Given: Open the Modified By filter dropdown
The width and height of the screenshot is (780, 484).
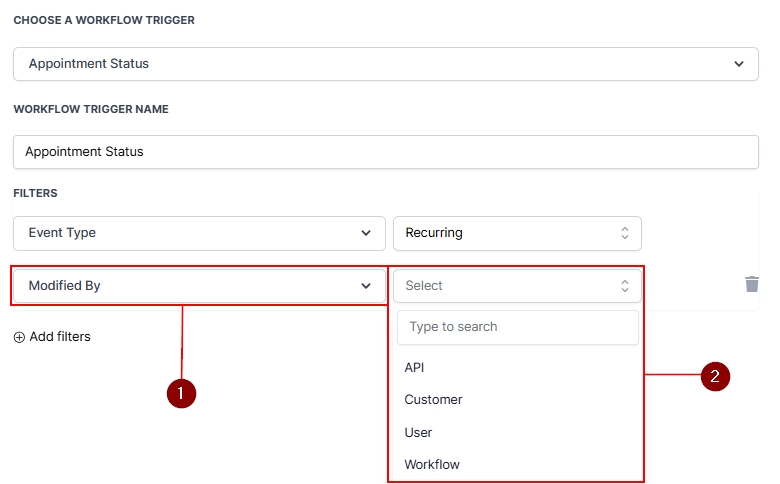Looking at the screenshot, I should pos(199,286).
